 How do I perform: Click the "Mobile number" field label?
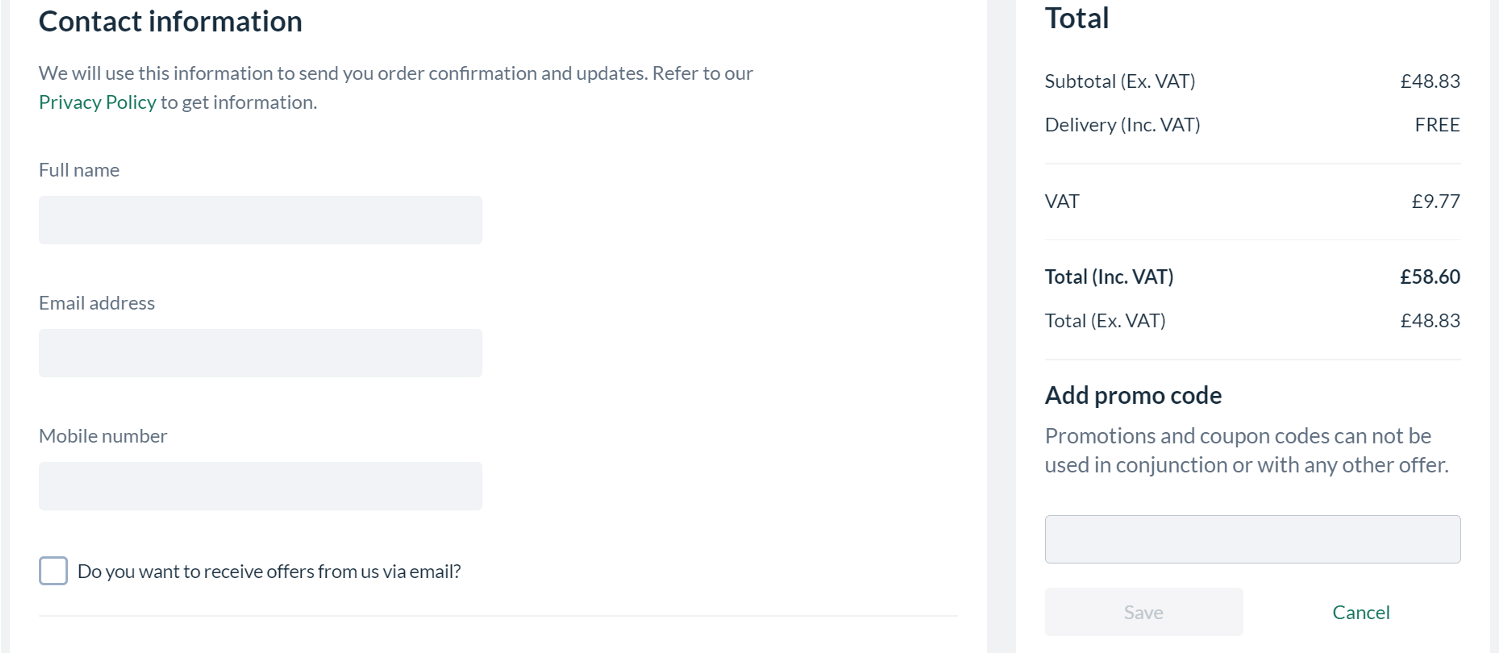[x=103, y=436]
